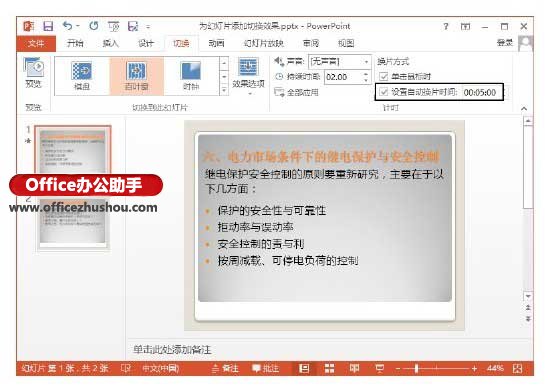Click the user account avatar icon
Viewport: 545px width, 389px height.
click(526, 43)
